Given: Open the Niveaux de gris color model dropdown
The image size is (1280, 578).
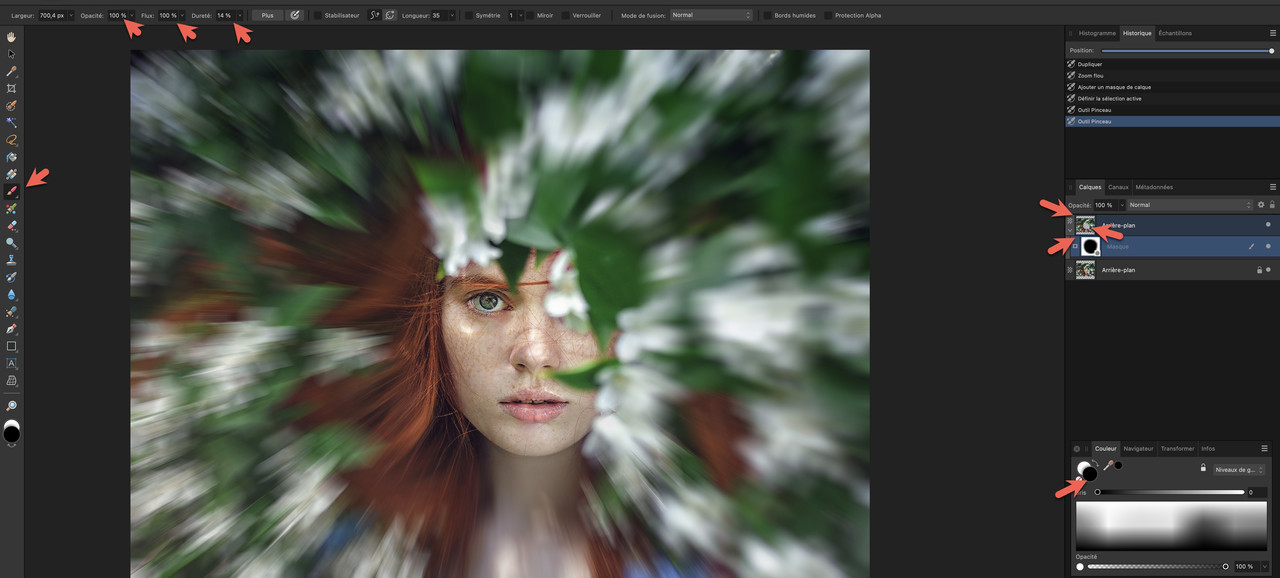Looking at the screenshot, I should pyautogui.click(x=1239, y=469).
